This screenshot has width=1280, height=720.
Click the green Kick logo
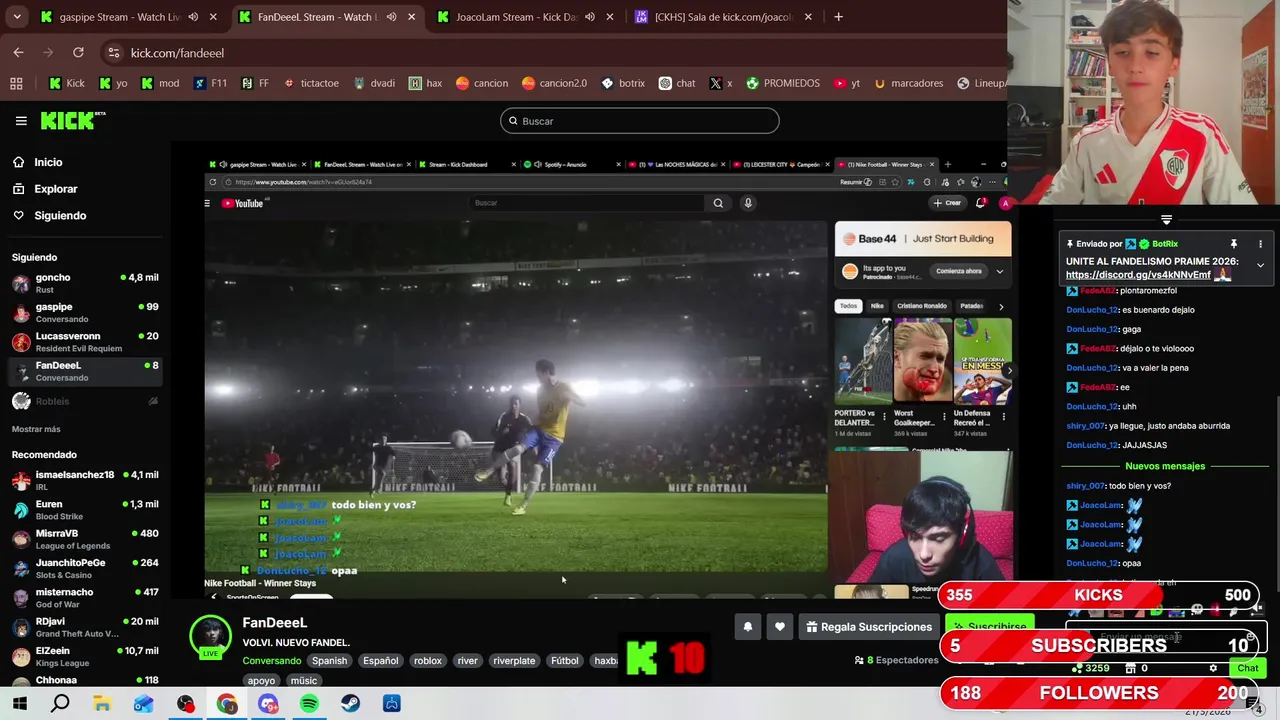tap(72, 120)
